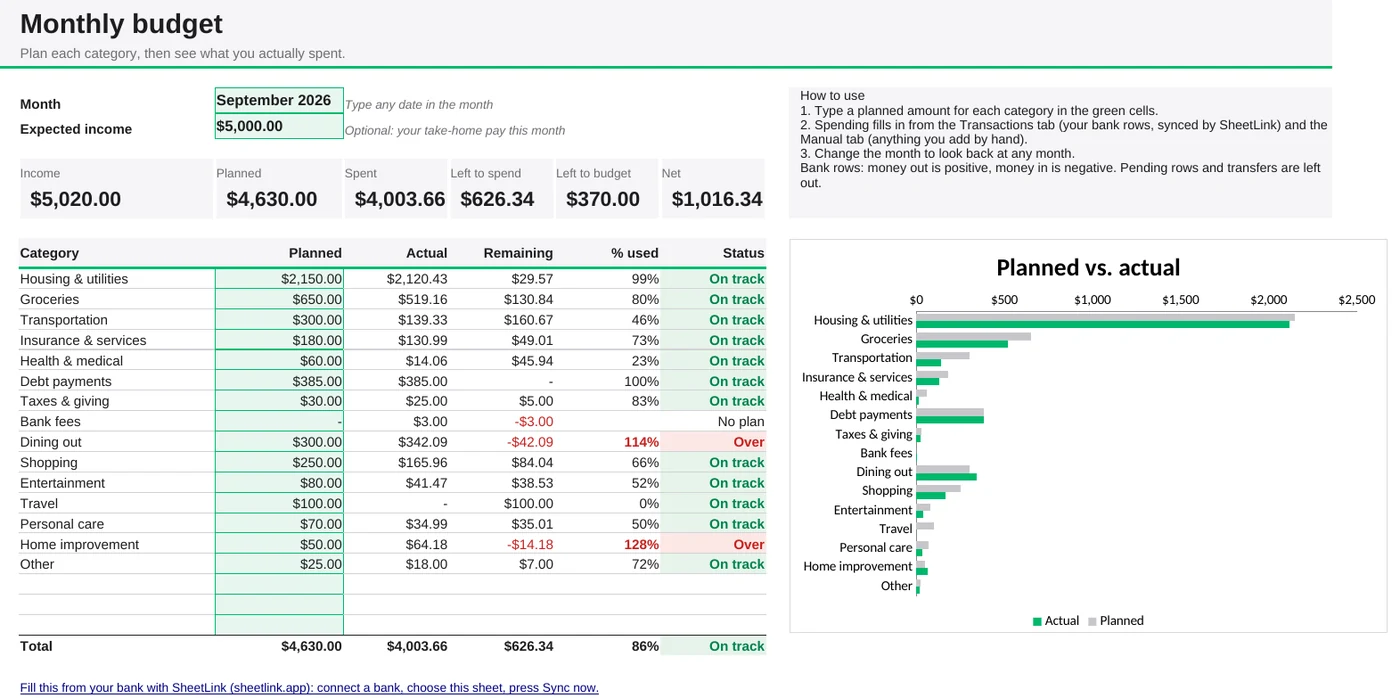
Task: Click the Actual legend entry in chart
Action: 1055,621
